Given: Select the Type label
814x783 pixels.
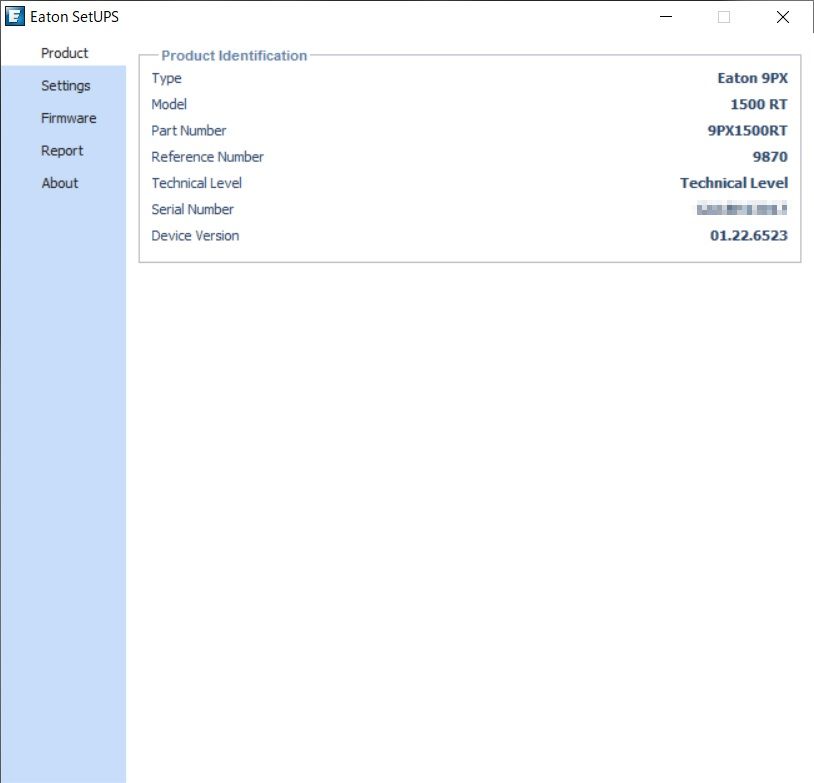Looking at the screenshot, I should tap(167, 78).
